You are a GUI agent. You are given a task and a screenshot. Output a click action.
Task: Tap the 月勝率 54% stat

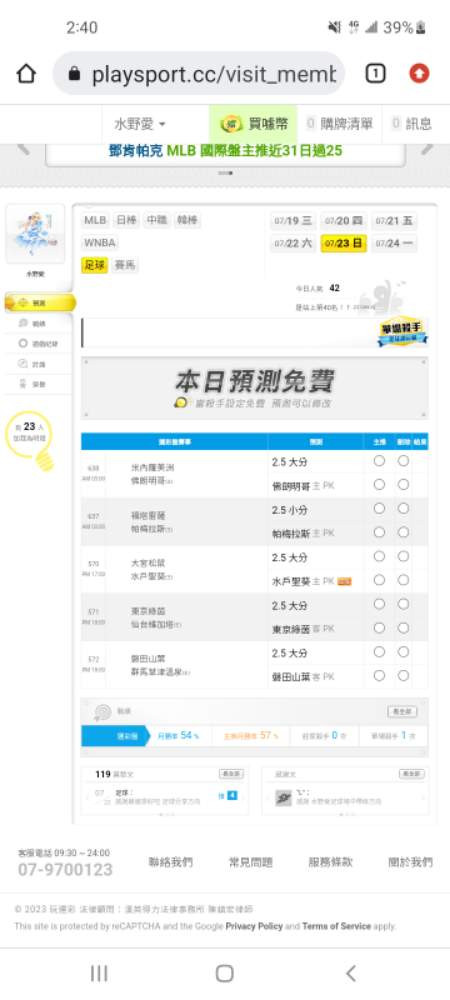(x=178, y=735)
